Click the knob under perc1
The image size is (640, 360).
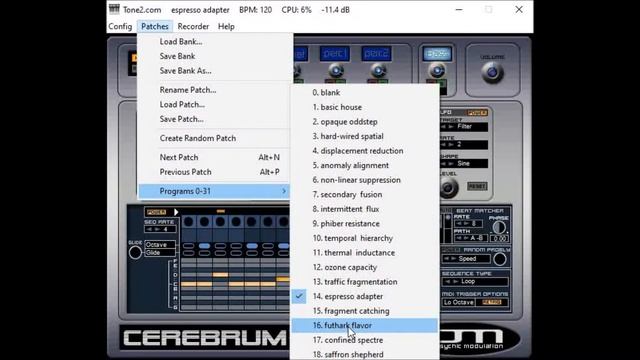pos(336,71)
